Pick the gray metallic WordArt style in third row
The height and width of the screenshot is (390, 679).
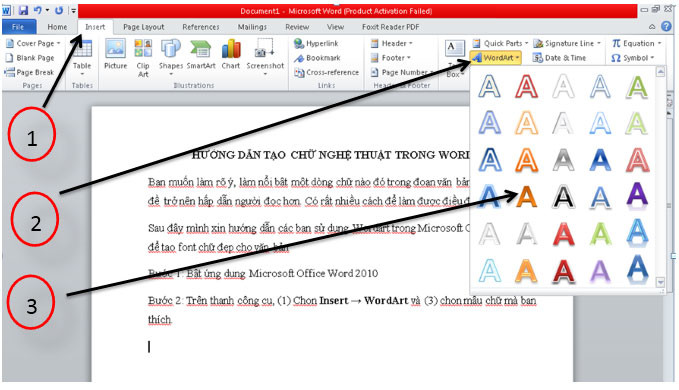click(x=563, y=160)
